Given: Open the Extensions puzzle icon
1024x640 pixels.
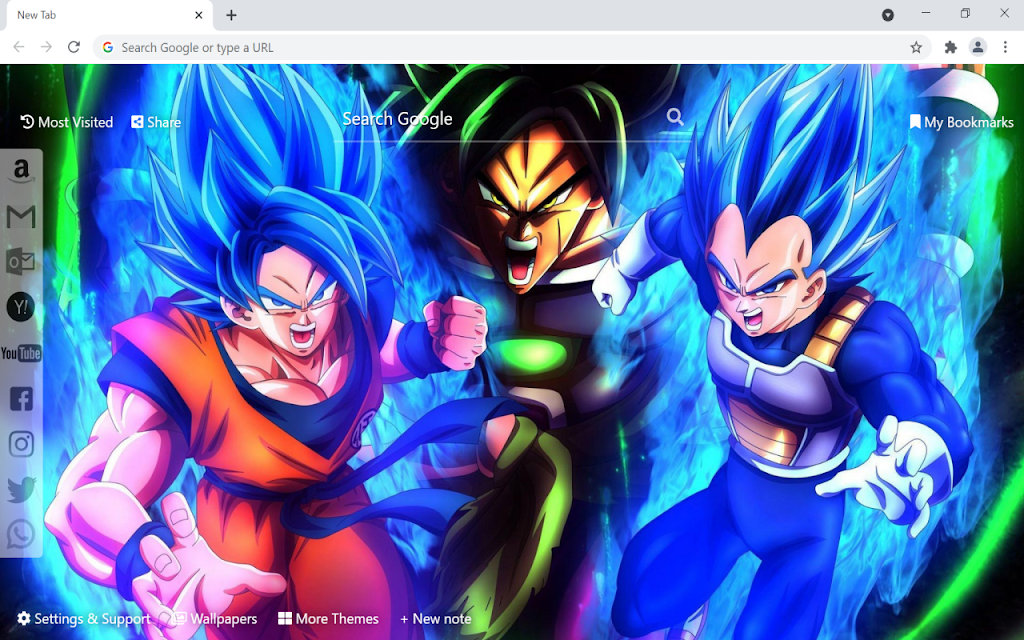Looking at the screenshot, I should pos(951,47).
